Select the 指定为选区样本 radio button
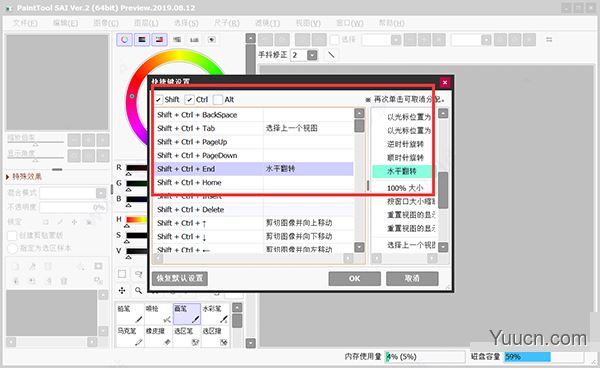The image size is (600, 368). 12,248
